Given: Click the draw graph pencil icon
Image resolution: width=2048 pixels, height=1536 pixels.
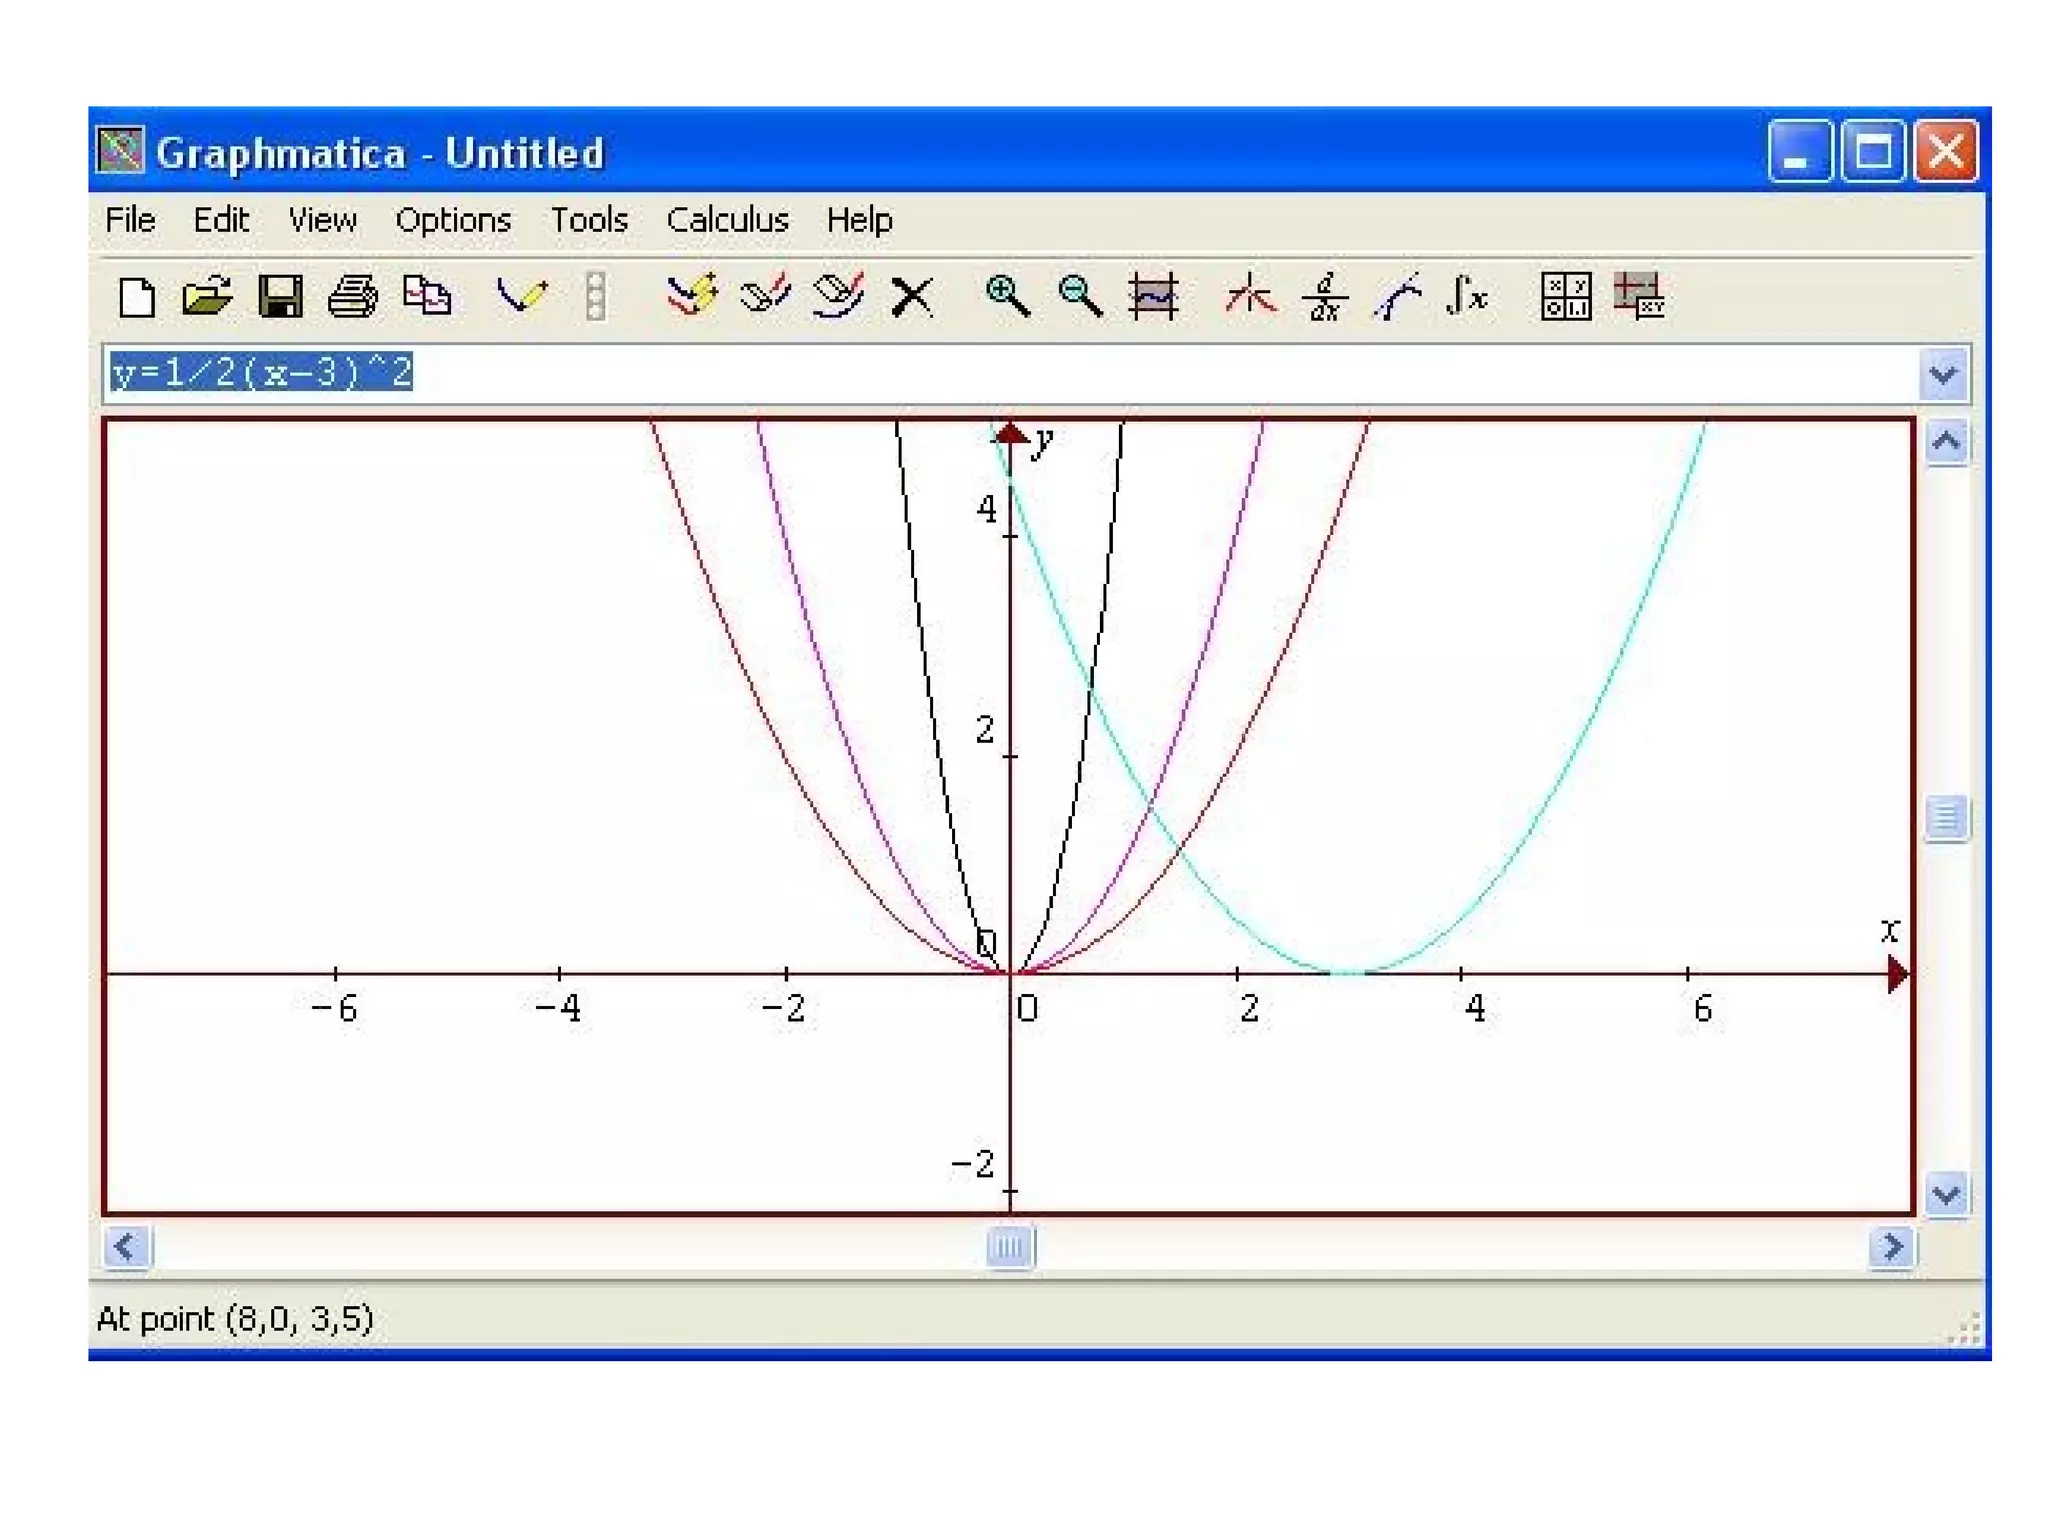Looking at the screenshot, I should pos(522,297).
